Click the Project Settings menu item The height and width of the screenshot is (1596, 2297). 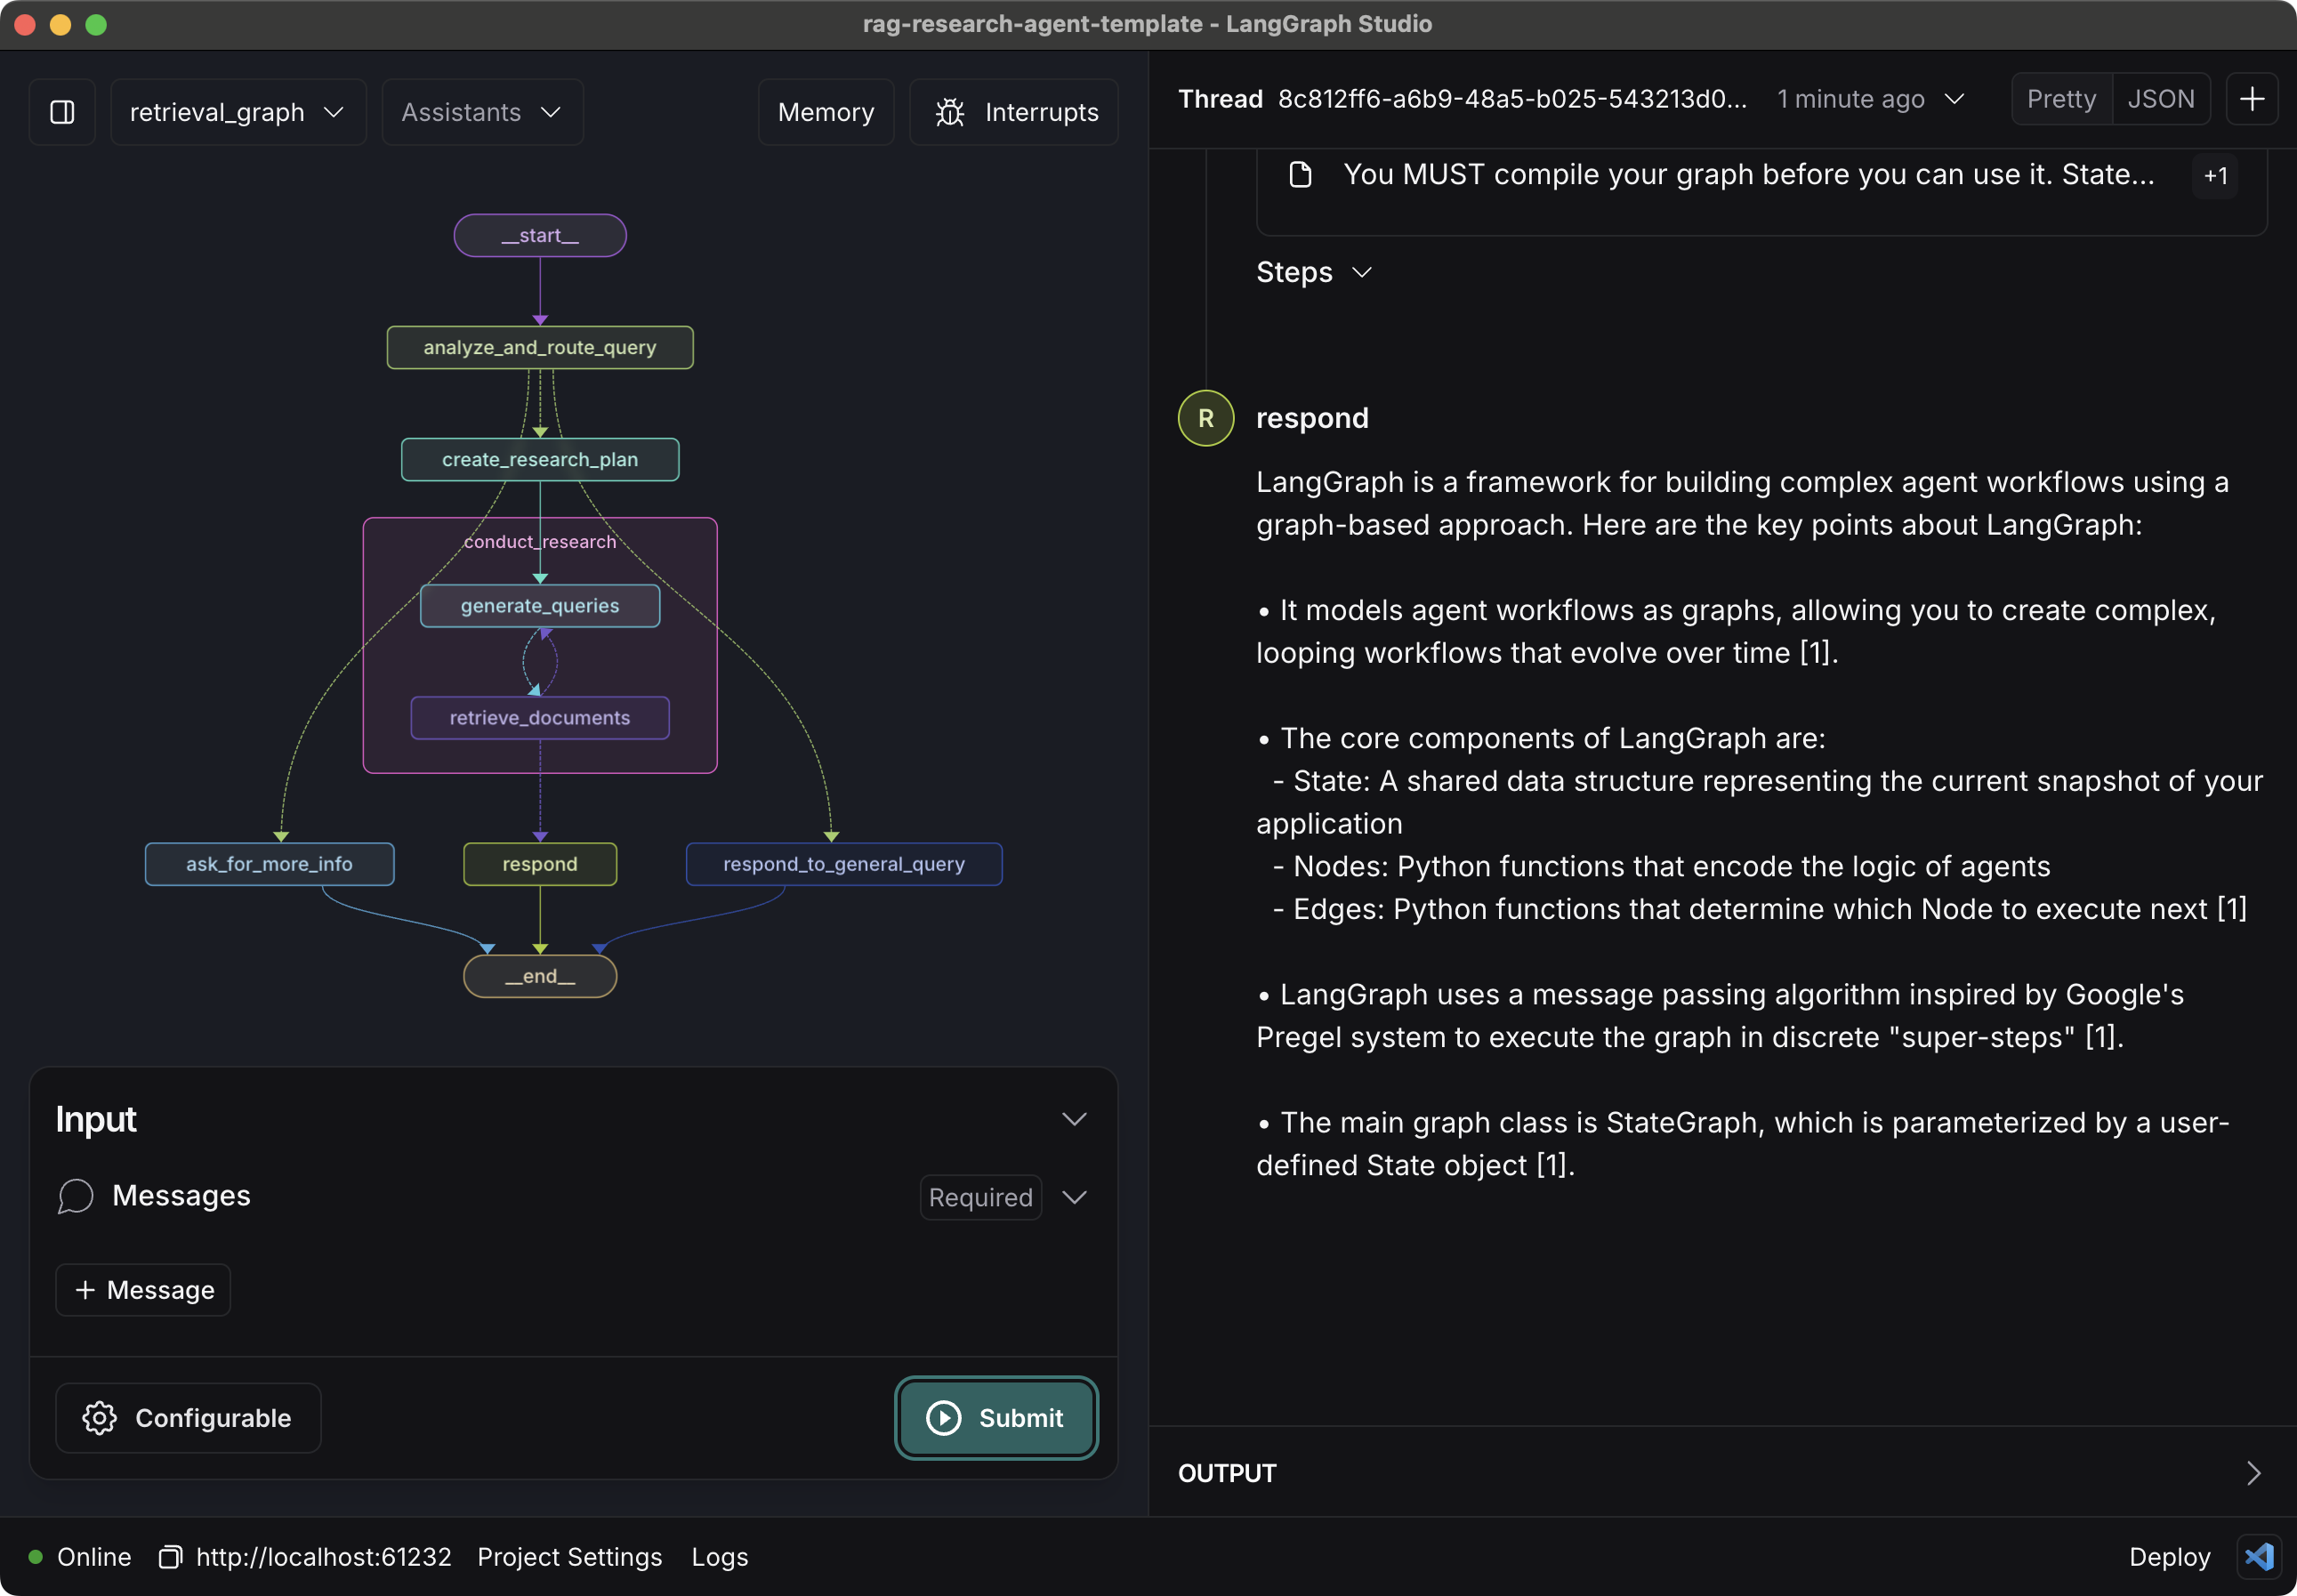pos(569,1556)
